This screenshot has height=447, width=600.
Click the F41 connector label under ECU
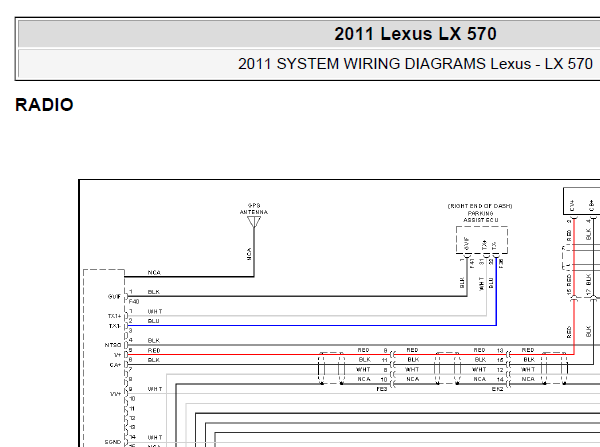472,263
